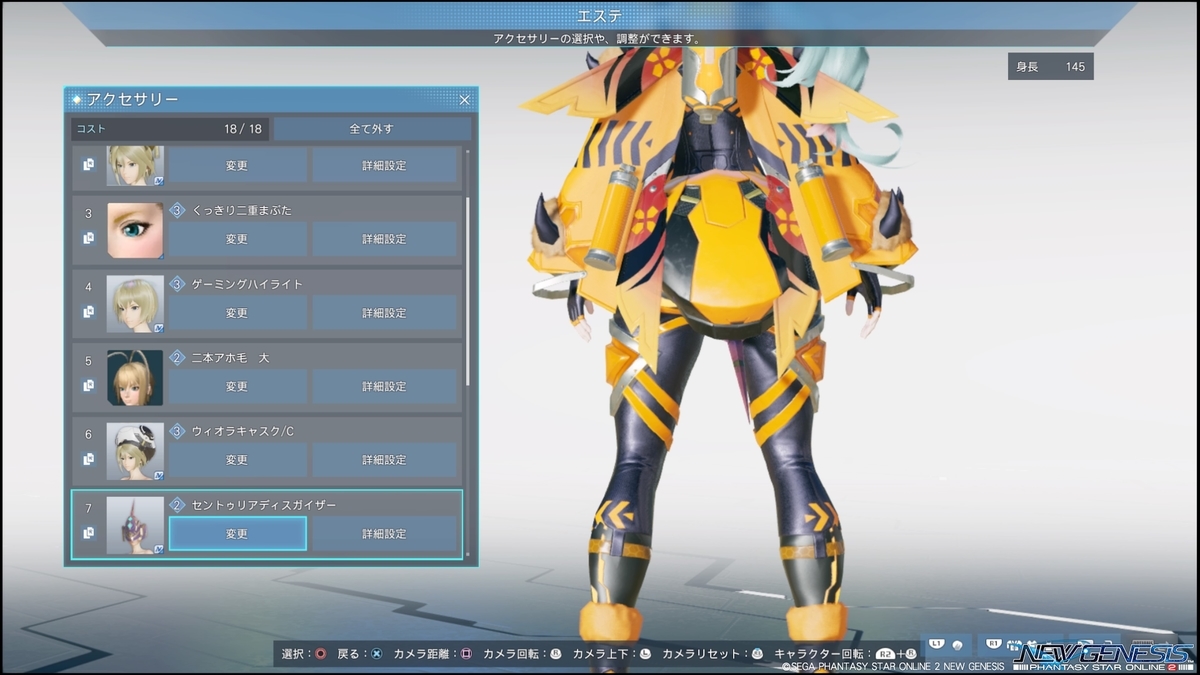Click the circle icon beside 選択
This screenshot has width=1200, height=675.
tap(320, 654)
